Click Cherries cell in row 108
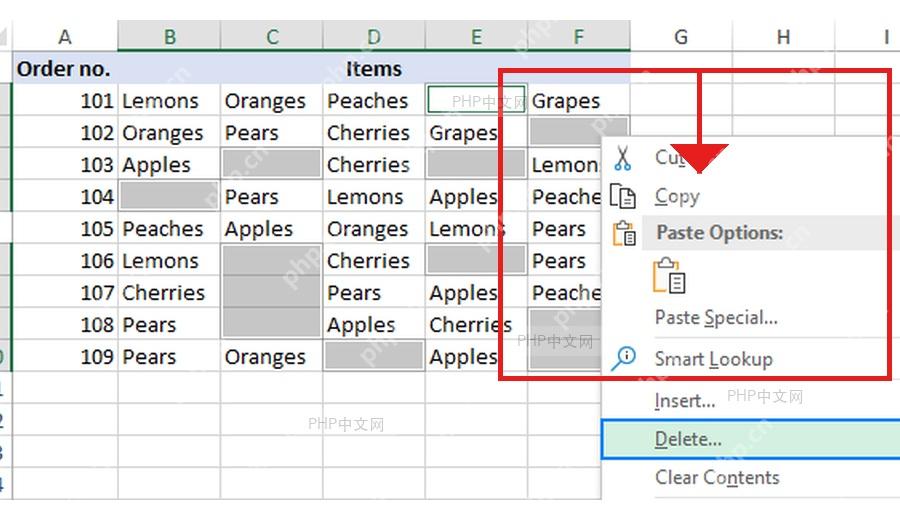The width and height of the screenshot is (900, 520). coord(476,325)
